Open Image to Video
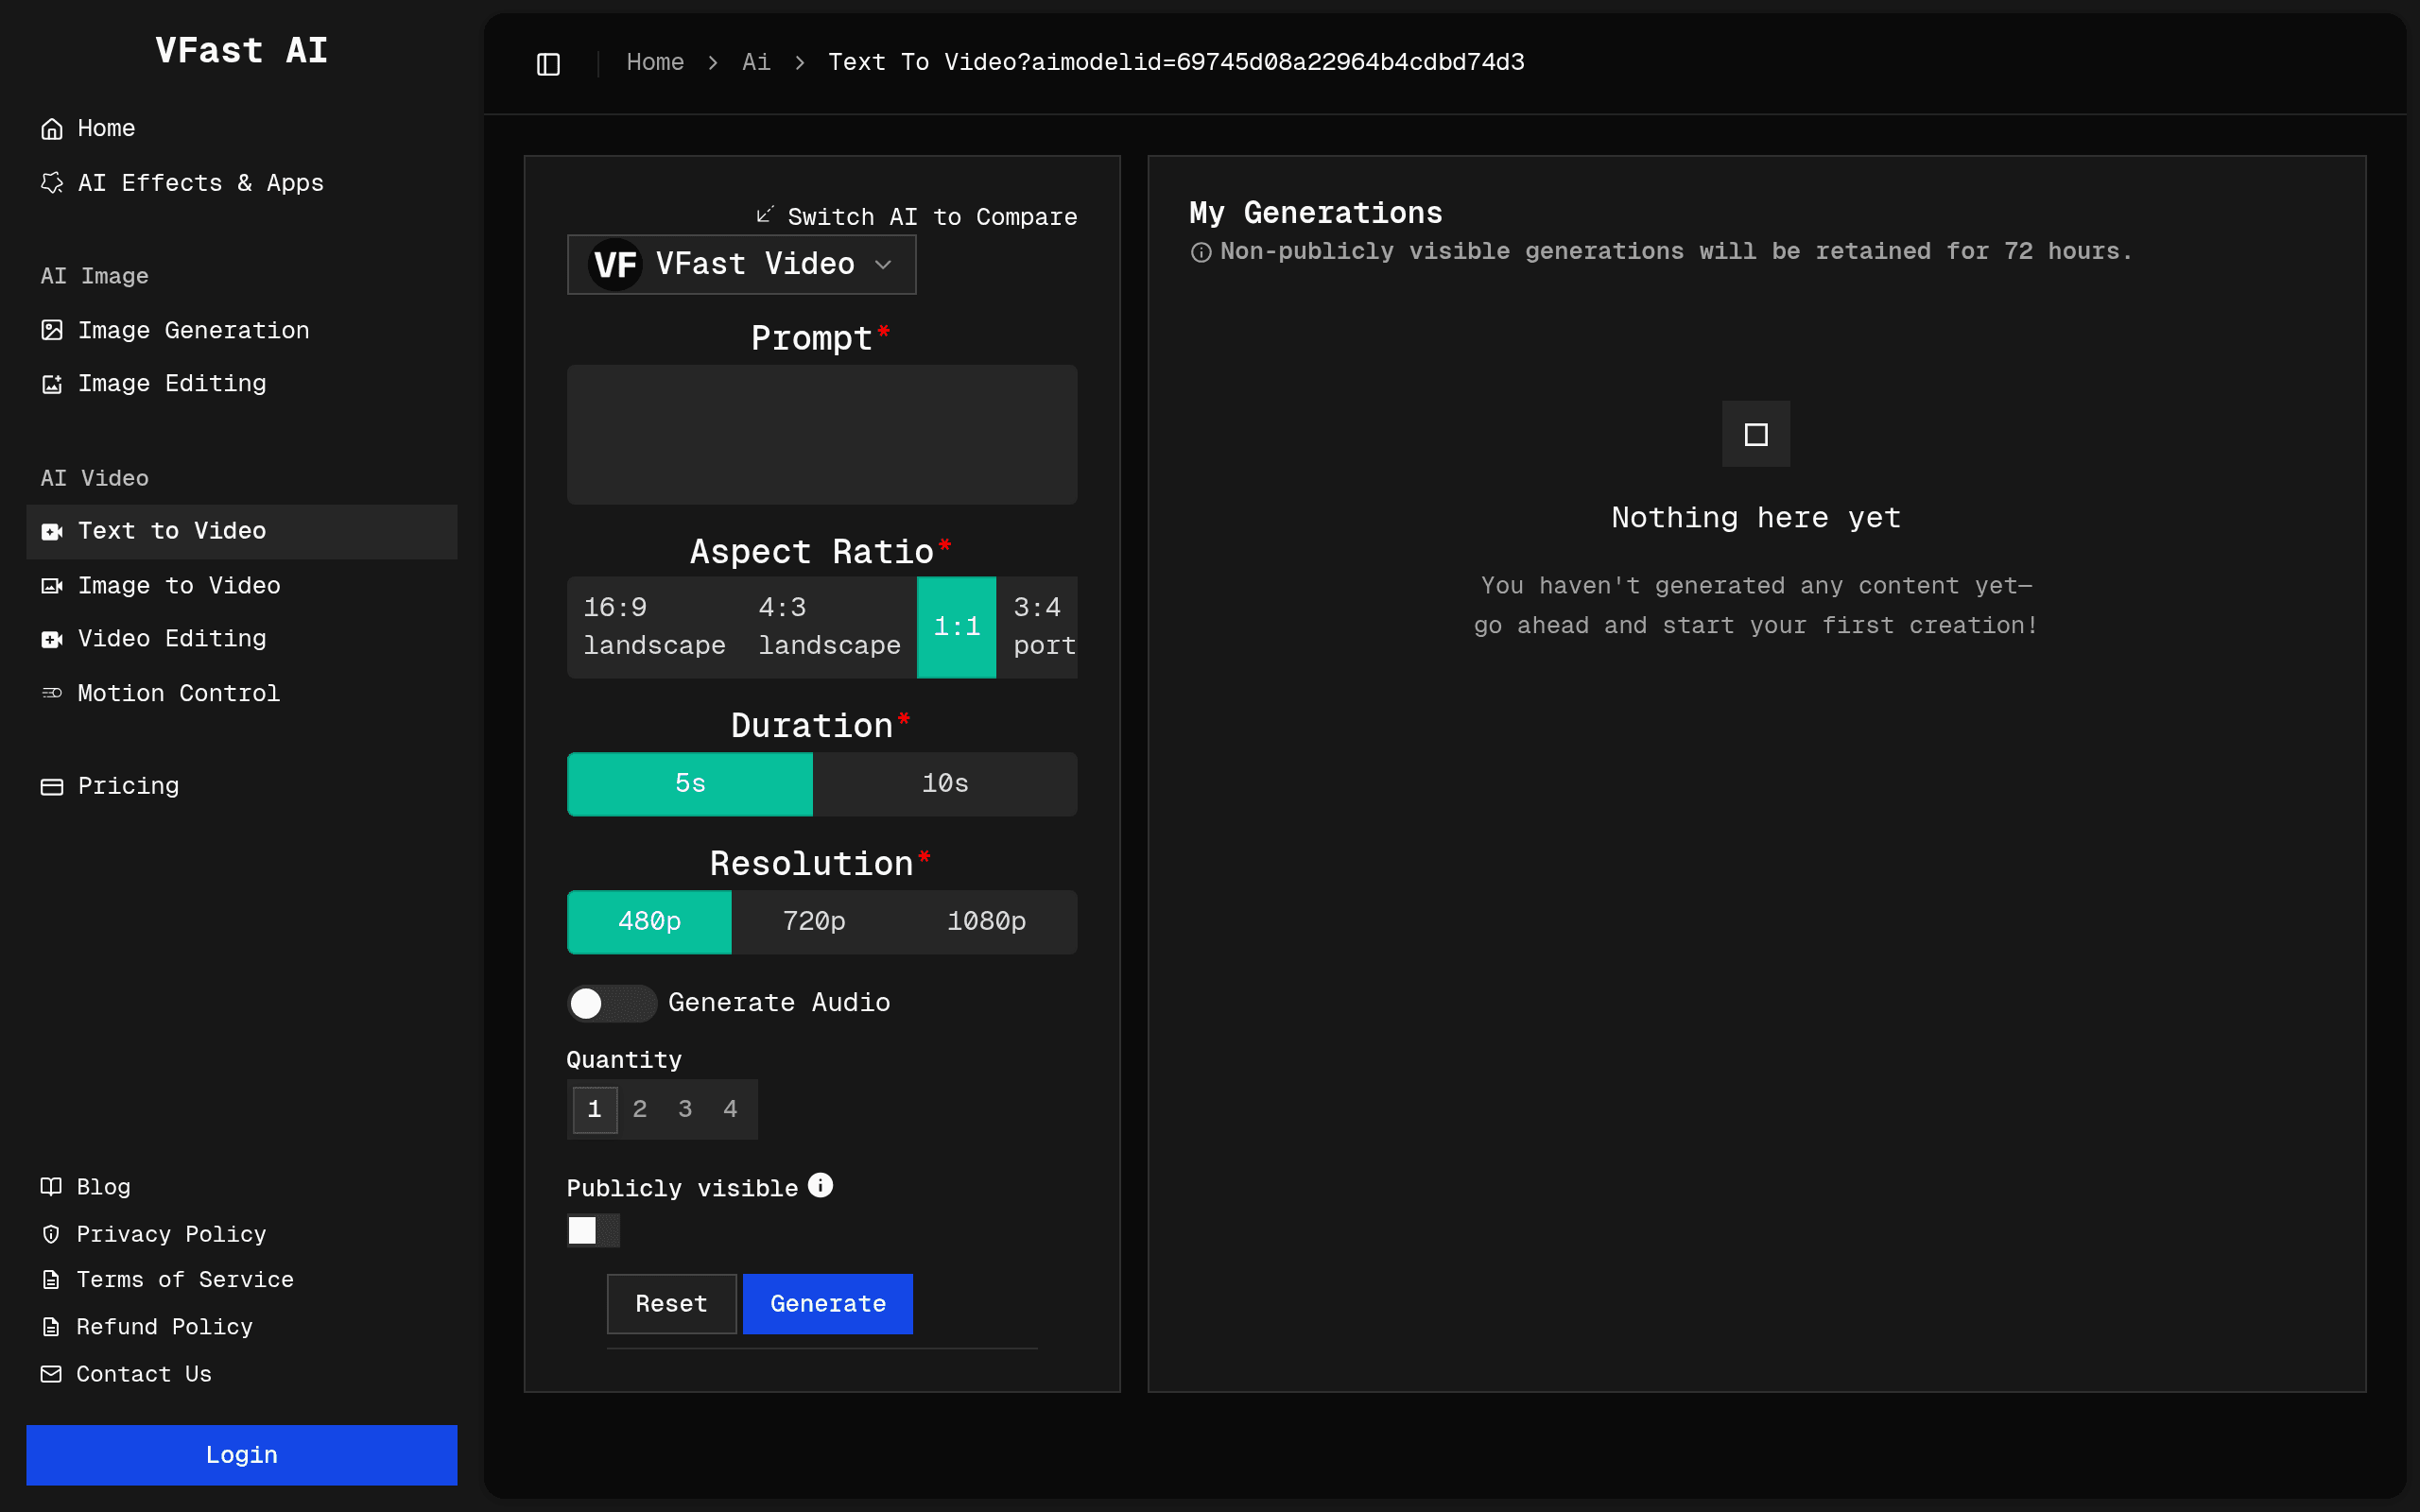2420x1512 pixels. tap(242, 586)
